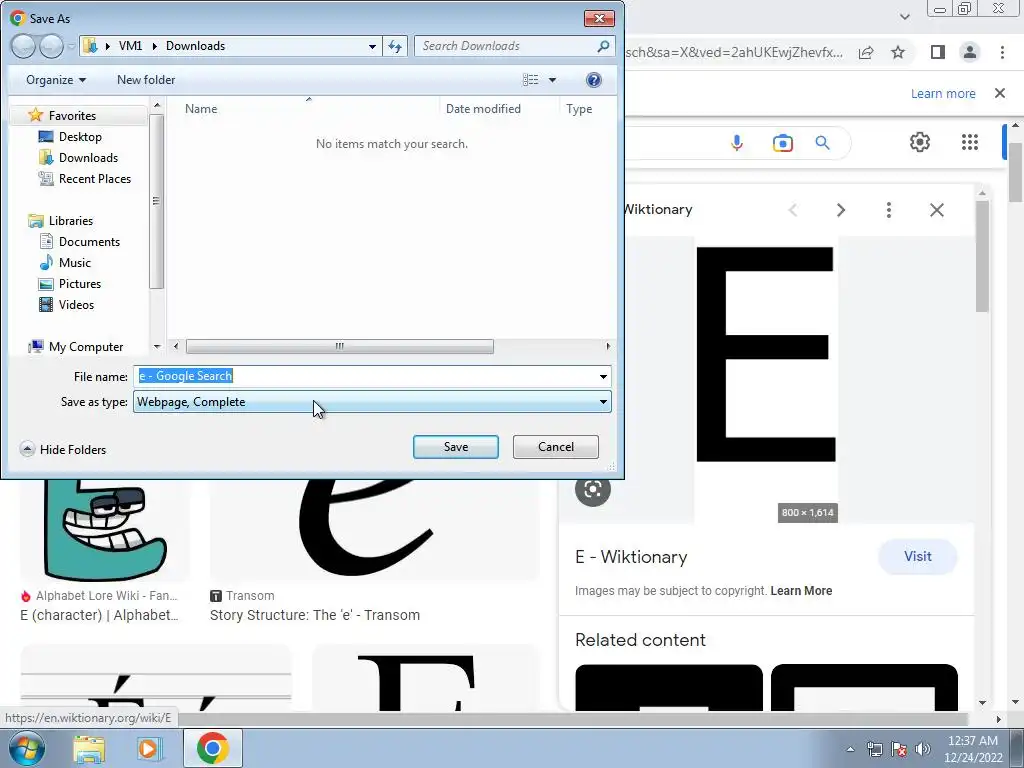The height and width of the screenshot is (768, 1024).
Task: Sort files by Name column header
Action: click(x=201, y=109)
